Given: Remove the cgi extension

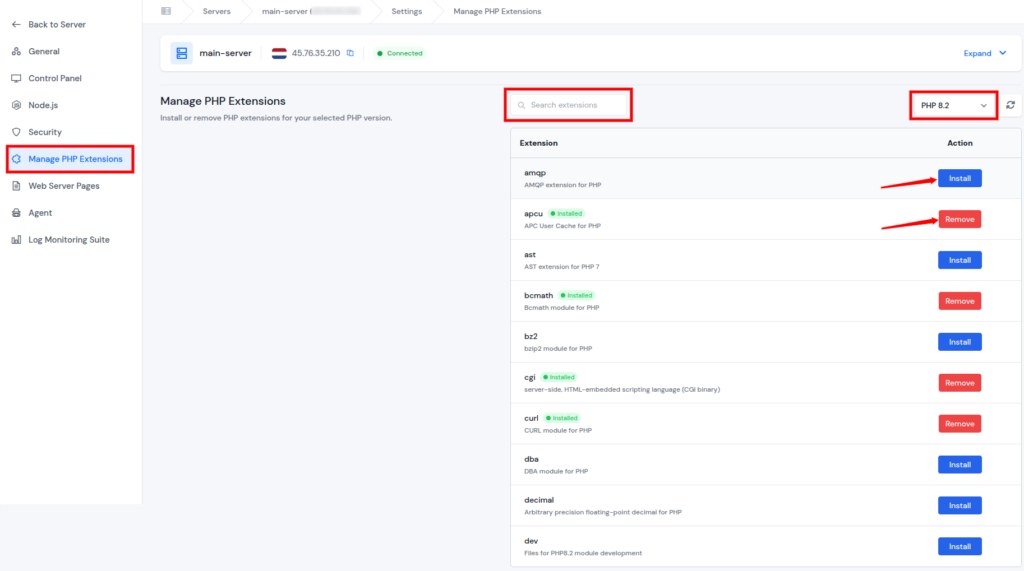Looking at the screenshot, I should [959, 383].
